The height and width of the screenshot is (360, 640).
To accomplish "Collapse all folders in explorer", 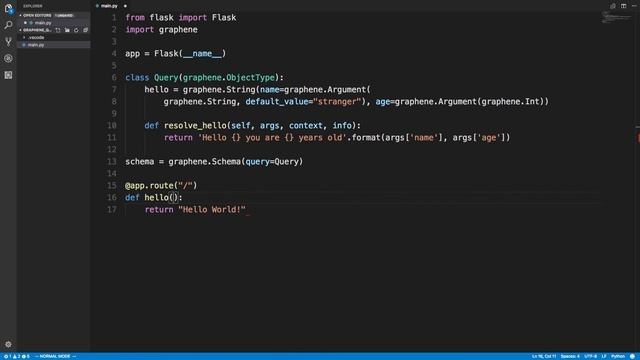I will (86, 30).
